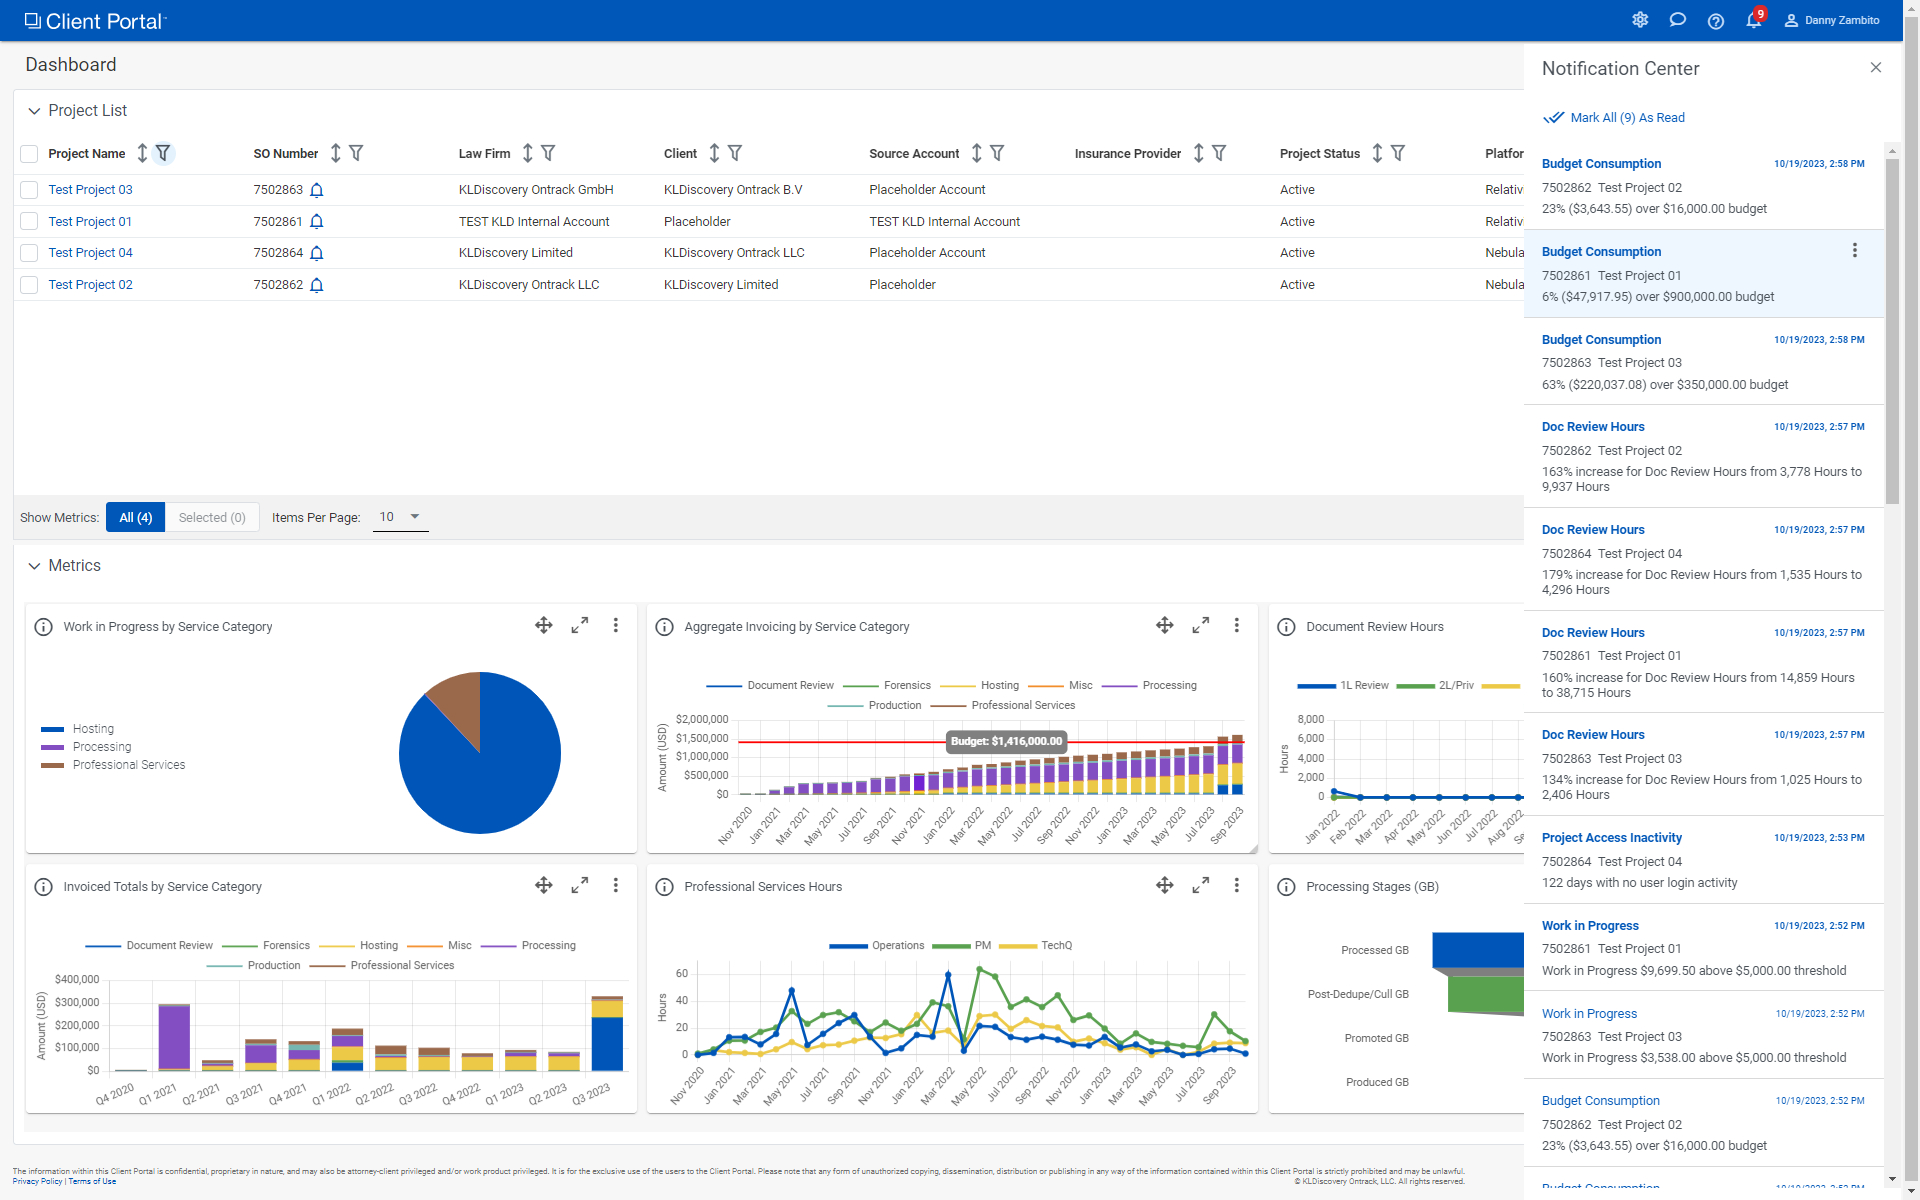Expand Aggregate Invoicing chart to fullscreen
This screenshot has width=1920, height=1200.
1201,625
